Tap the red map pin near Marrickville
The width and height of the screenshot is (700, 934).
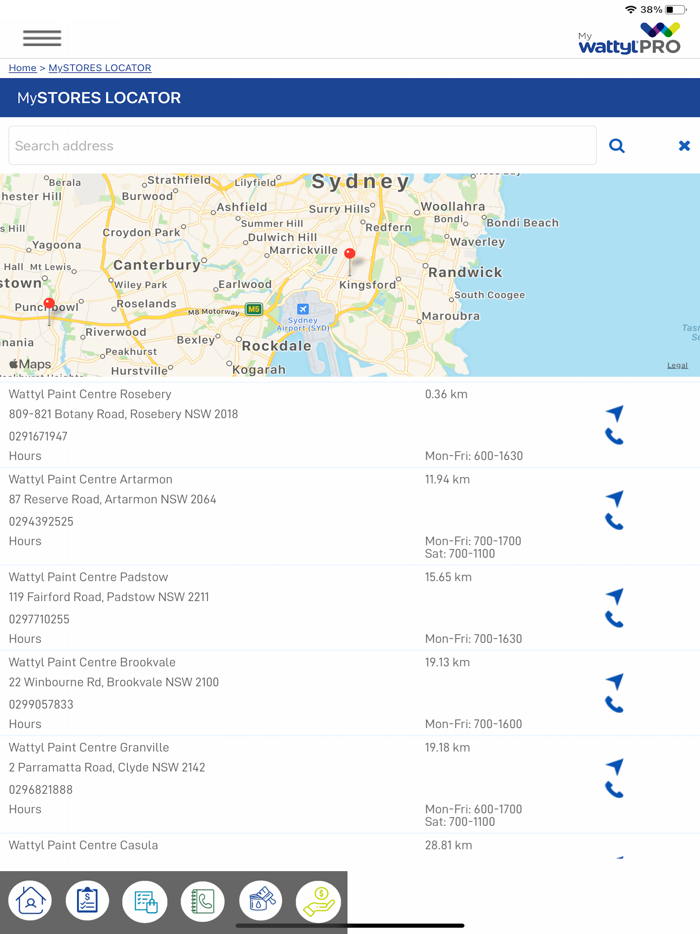click(x=349, y=256)
